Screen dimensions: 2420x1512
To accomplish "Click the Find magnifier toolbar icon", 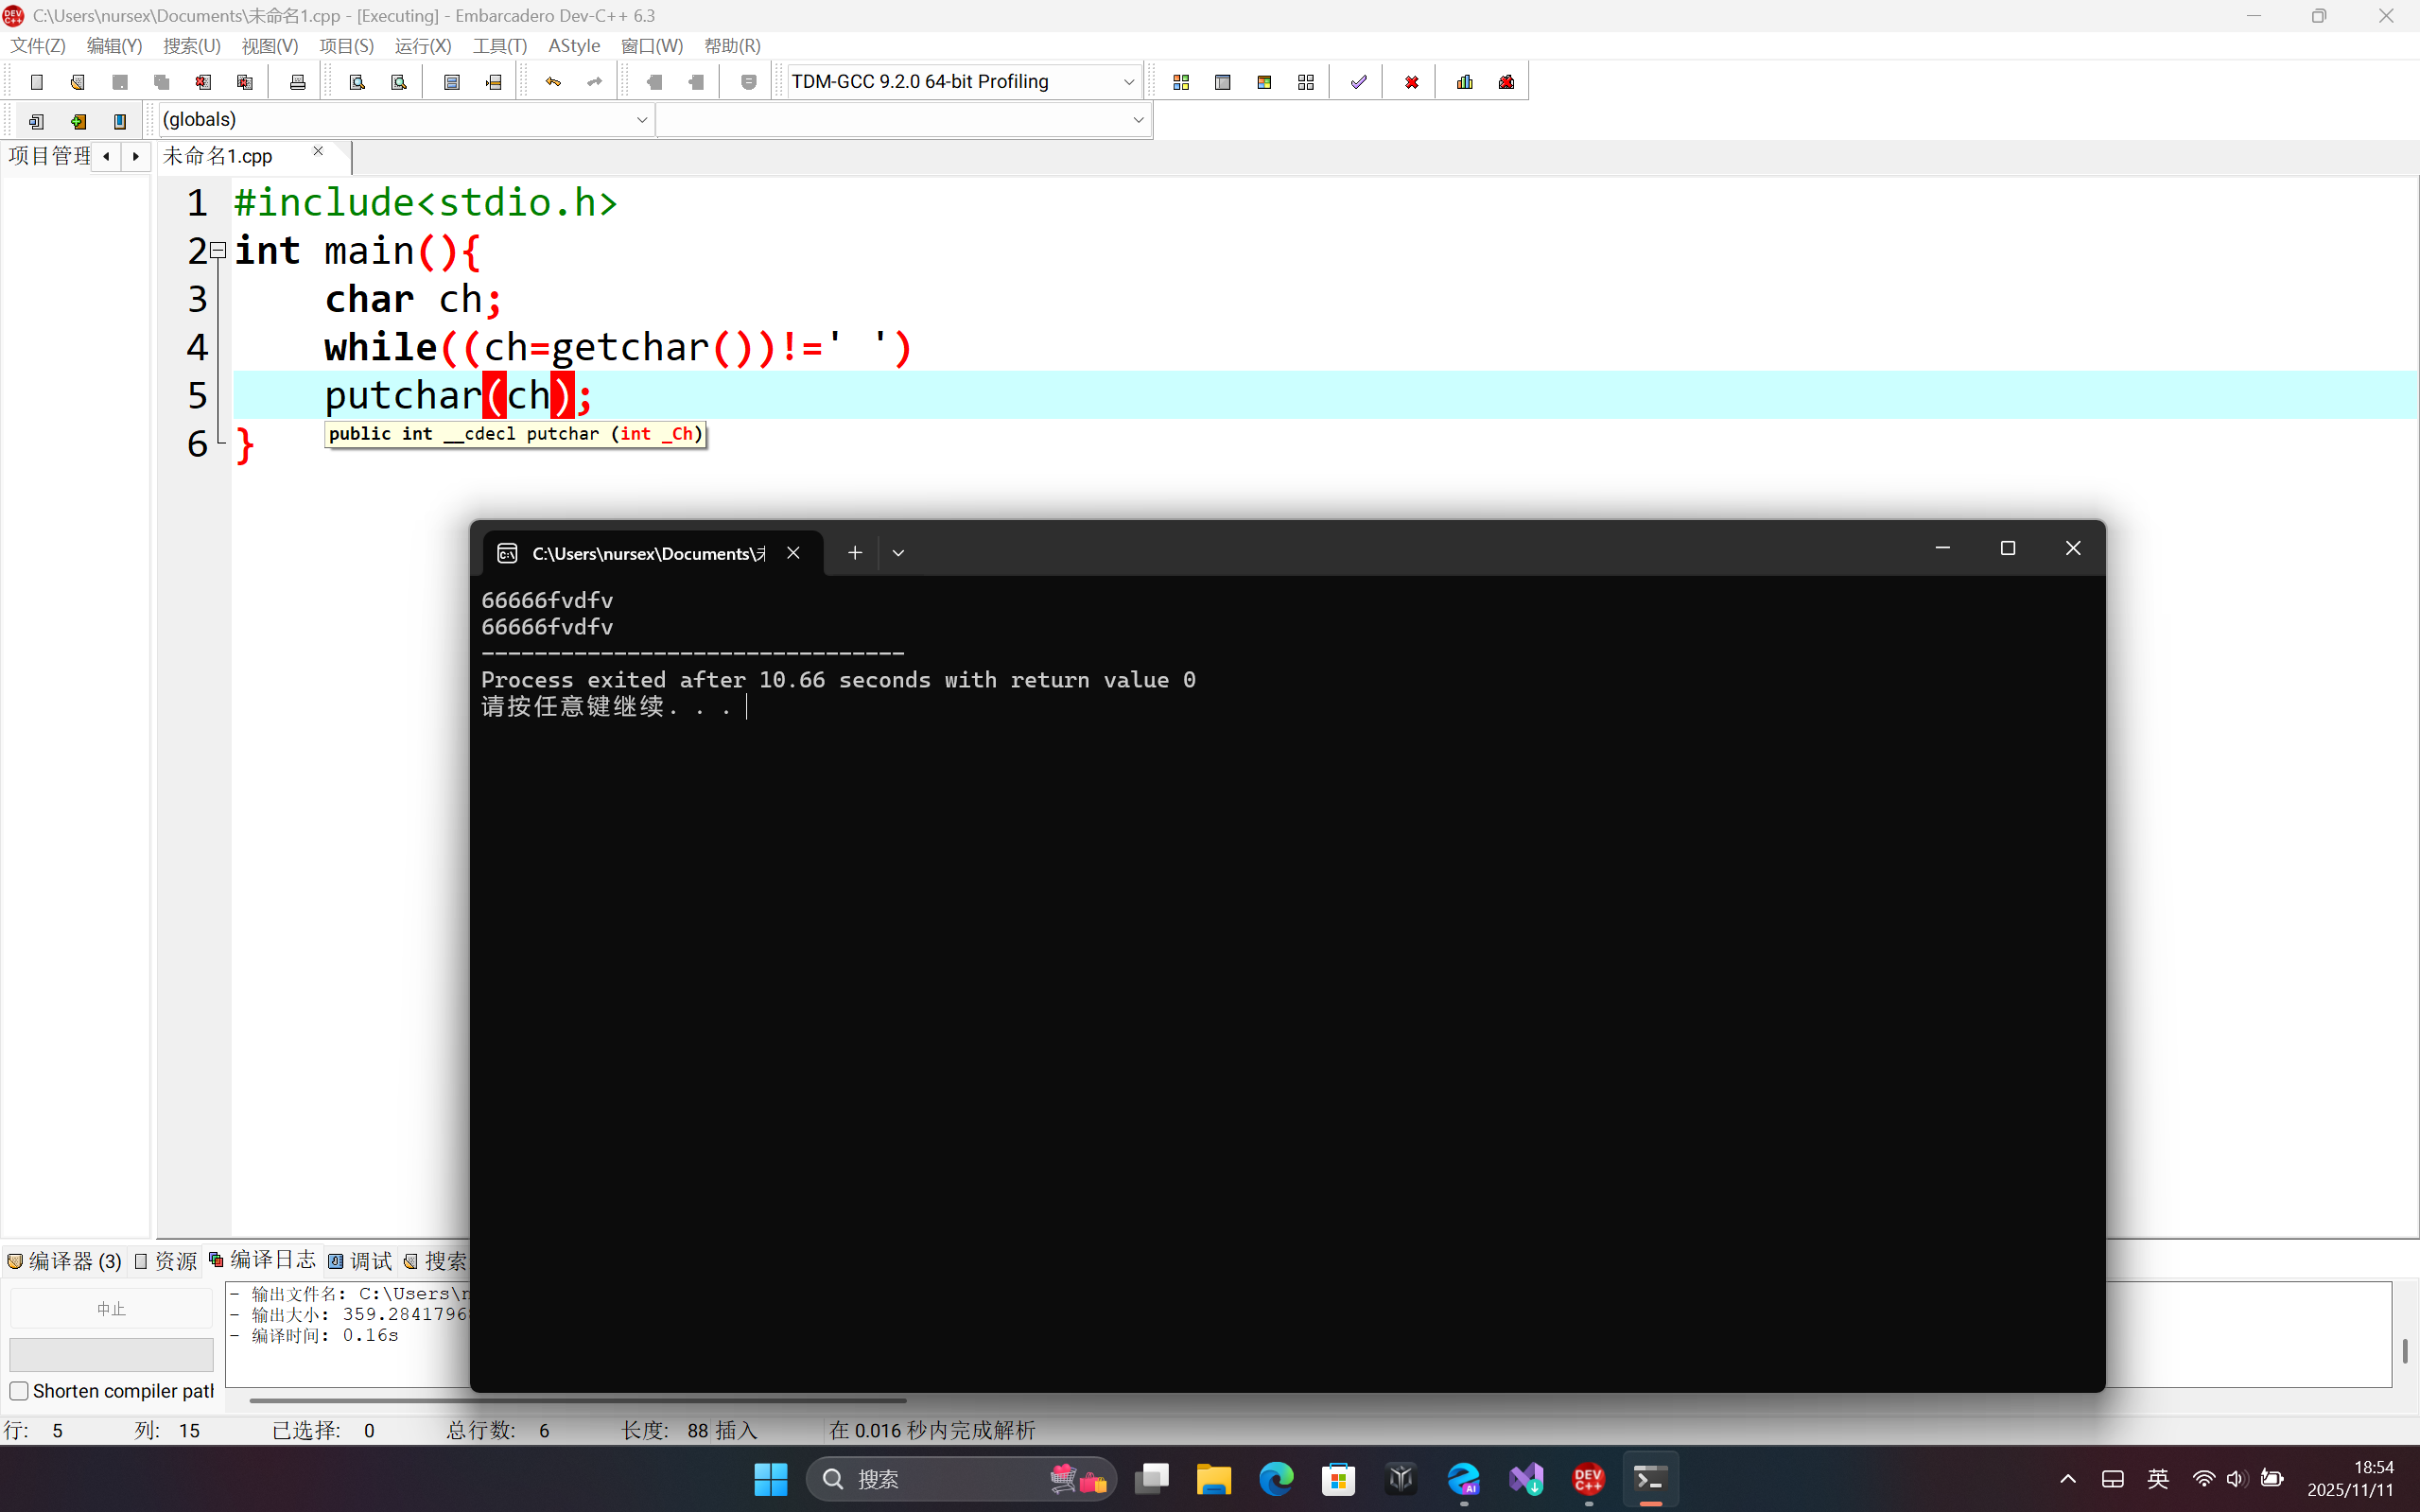I will (x=357, y=82).
